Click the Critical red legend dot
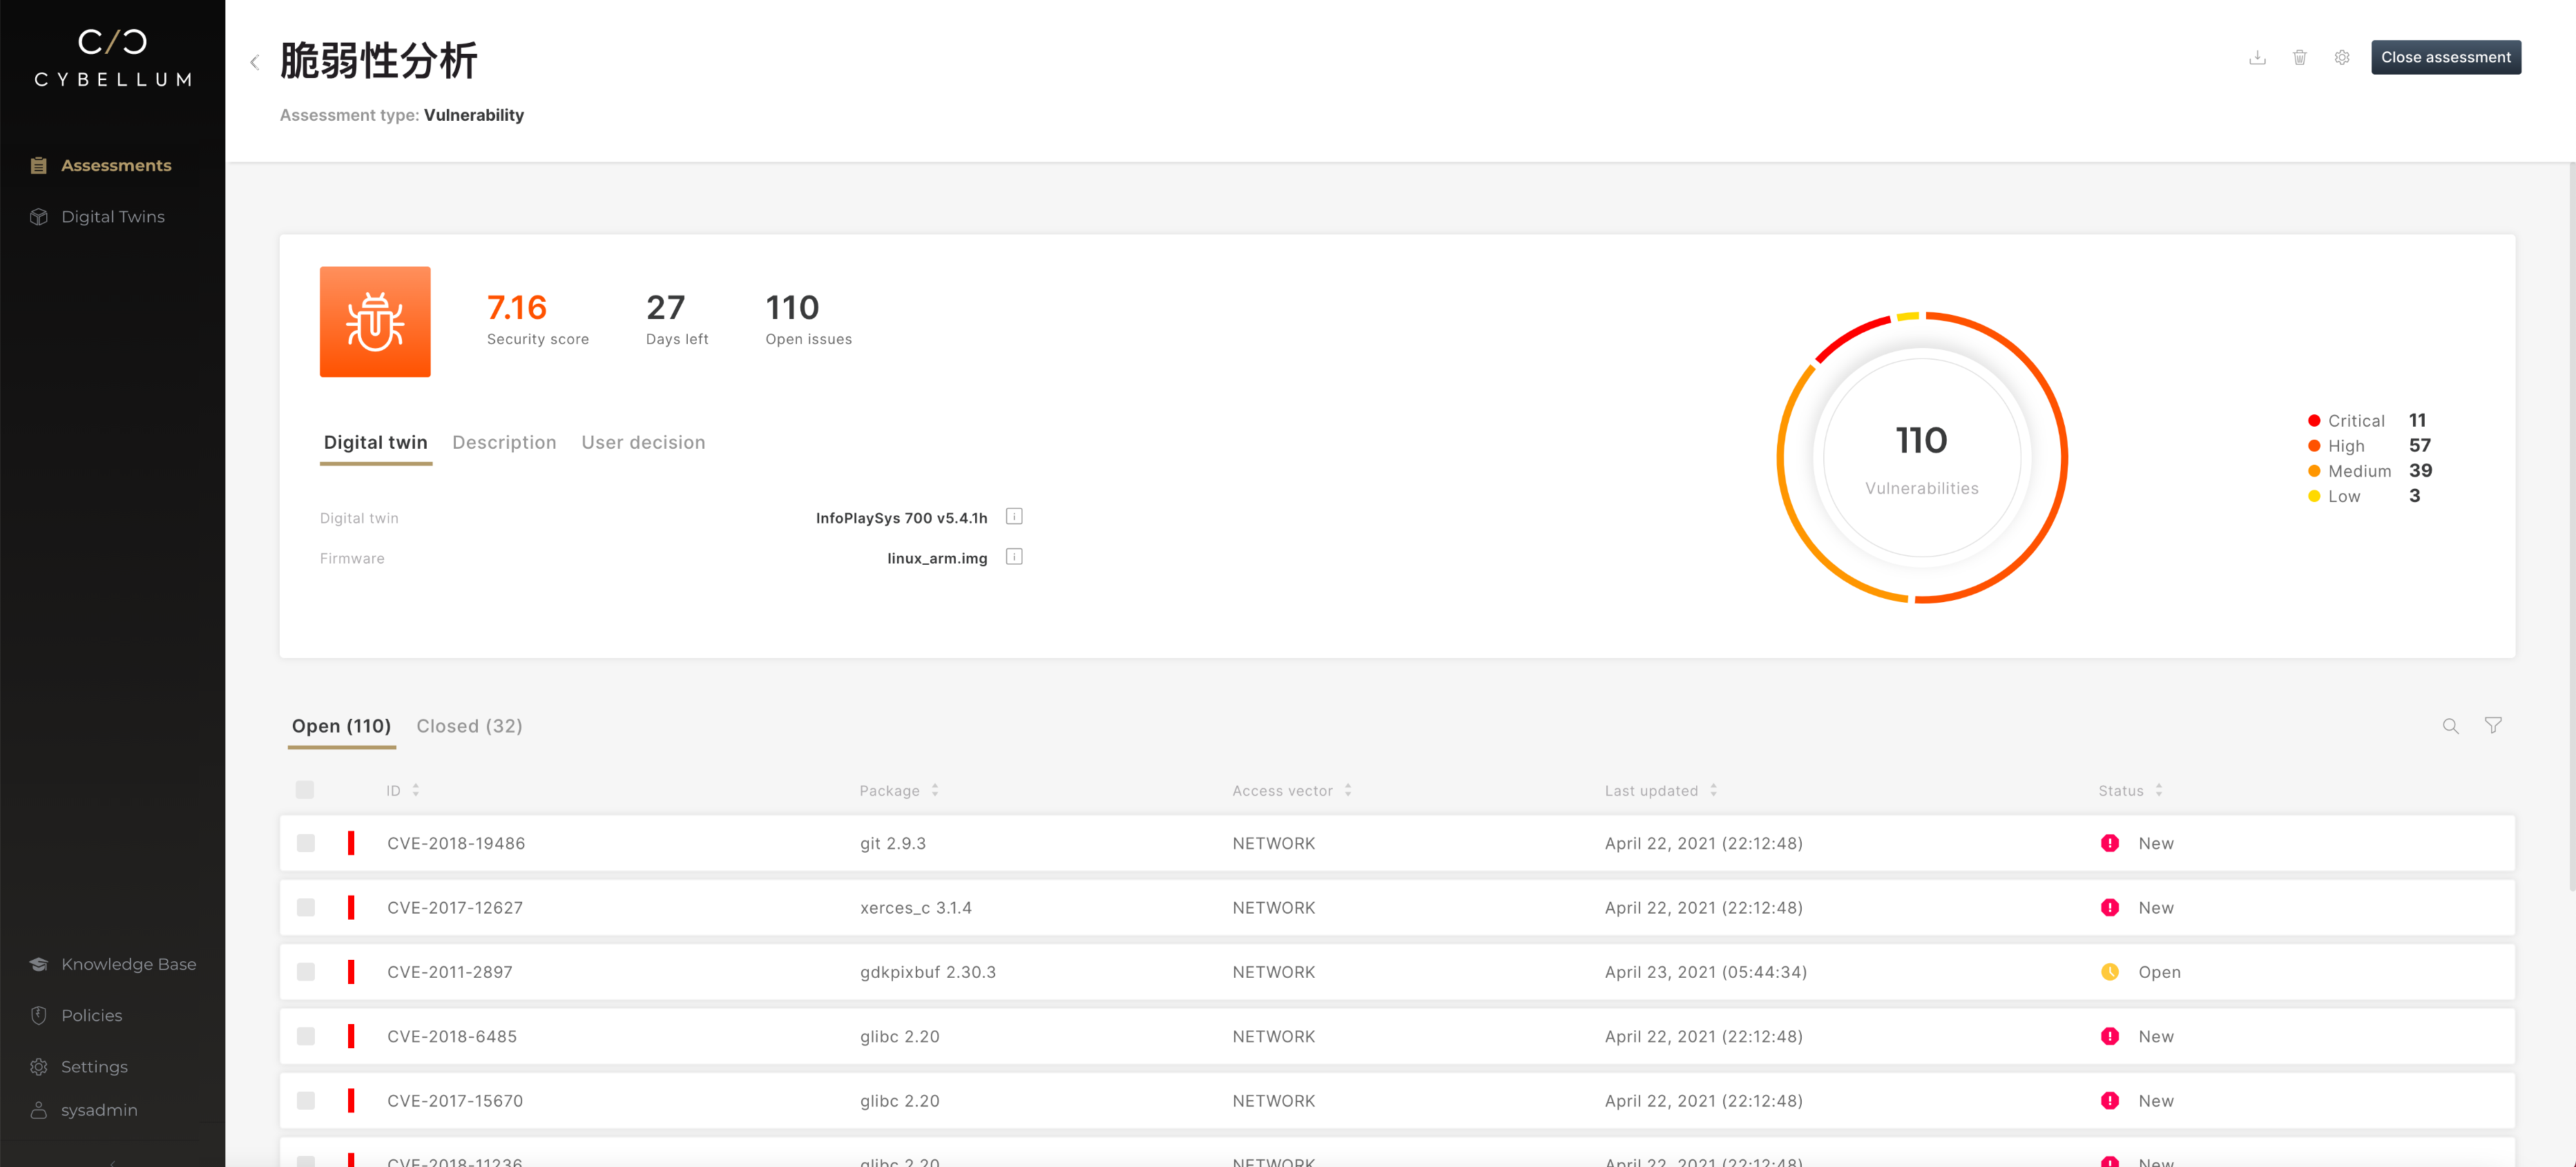The width and height of the screenshot is (2576, 1167). click(2313, 421)
